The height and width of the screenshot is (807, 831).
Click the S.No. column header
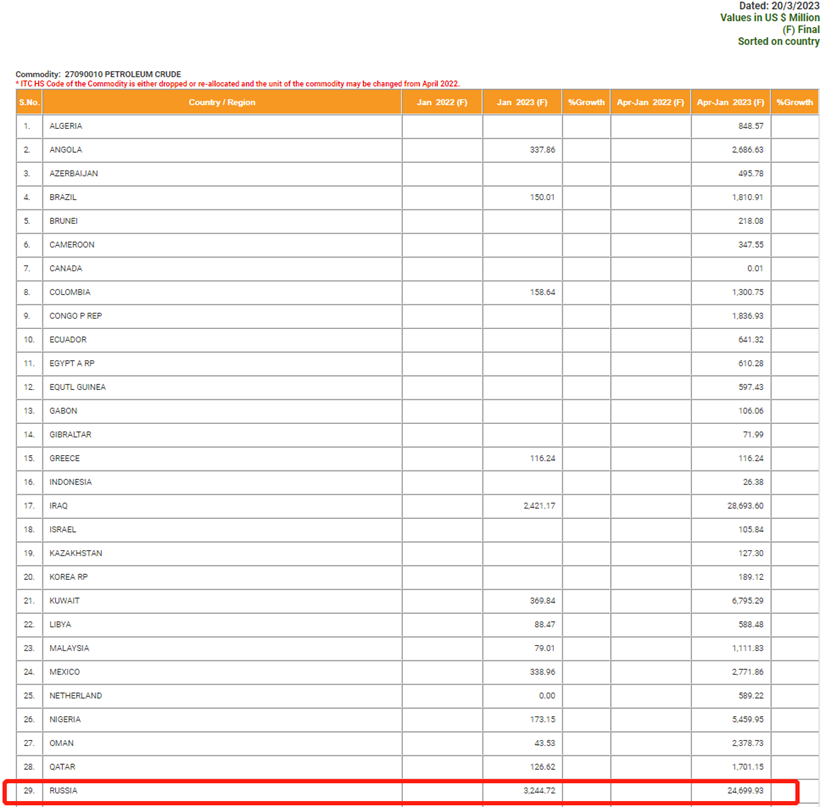coord(29,102)
